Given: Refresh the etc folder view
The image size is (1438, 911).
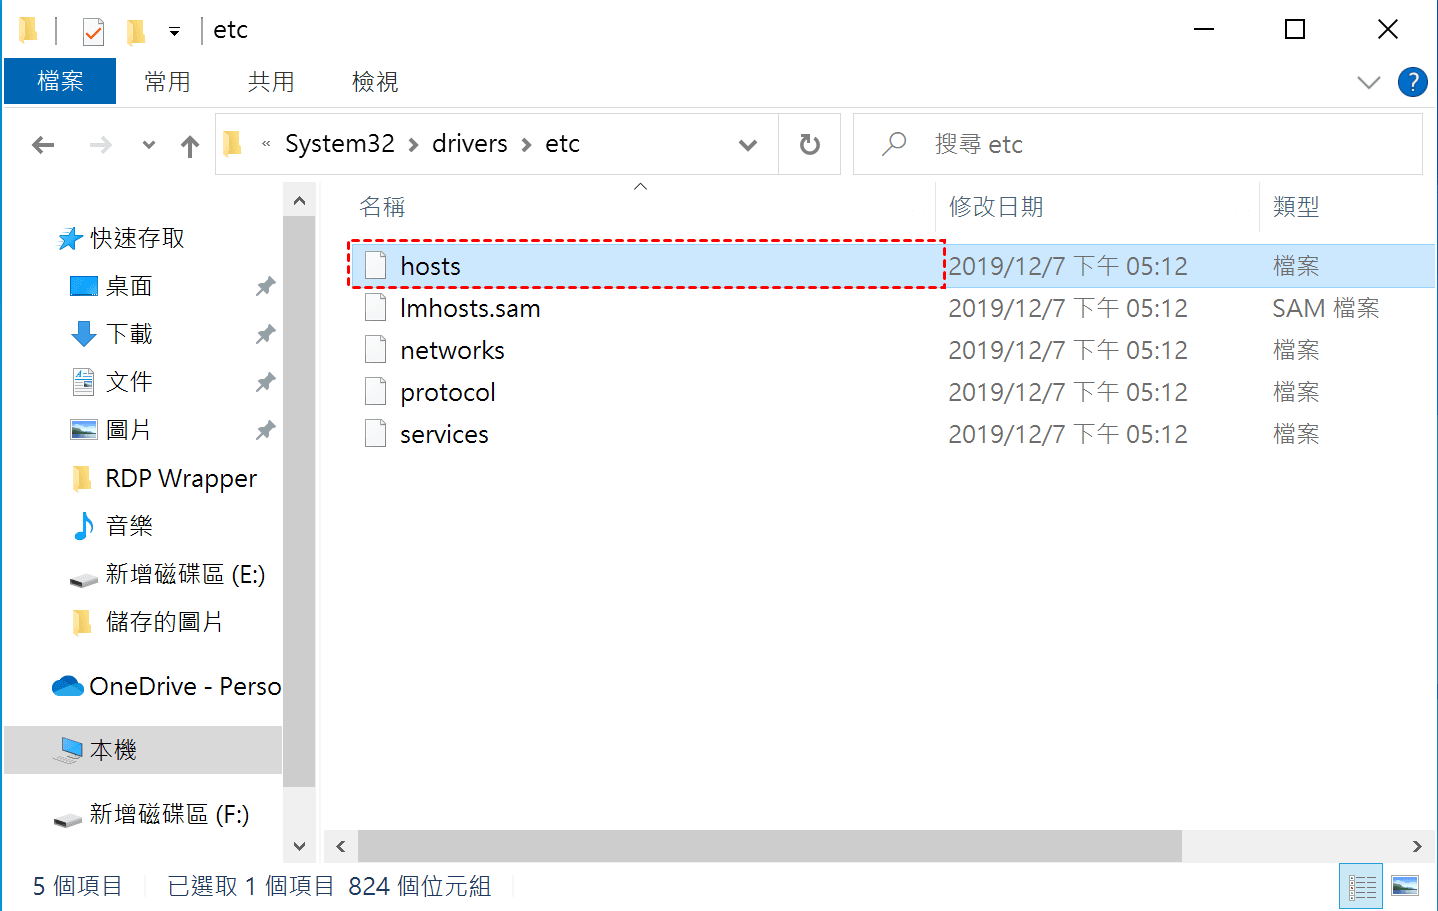Looking at the screenshot, I should 810,145.
